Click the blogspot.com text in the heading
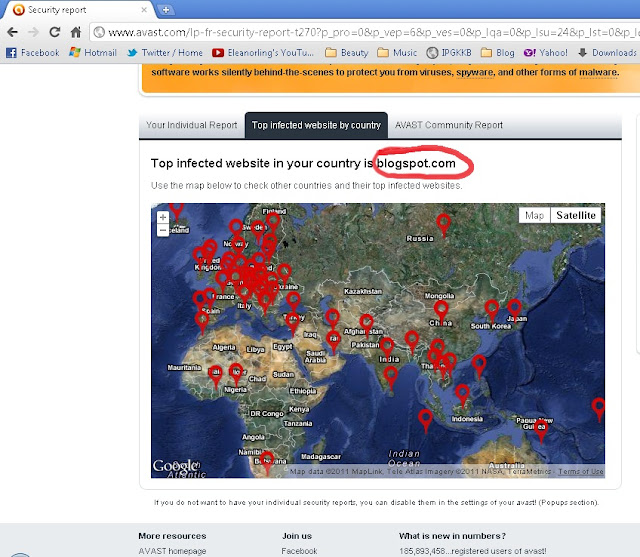 tap(416, 163)
